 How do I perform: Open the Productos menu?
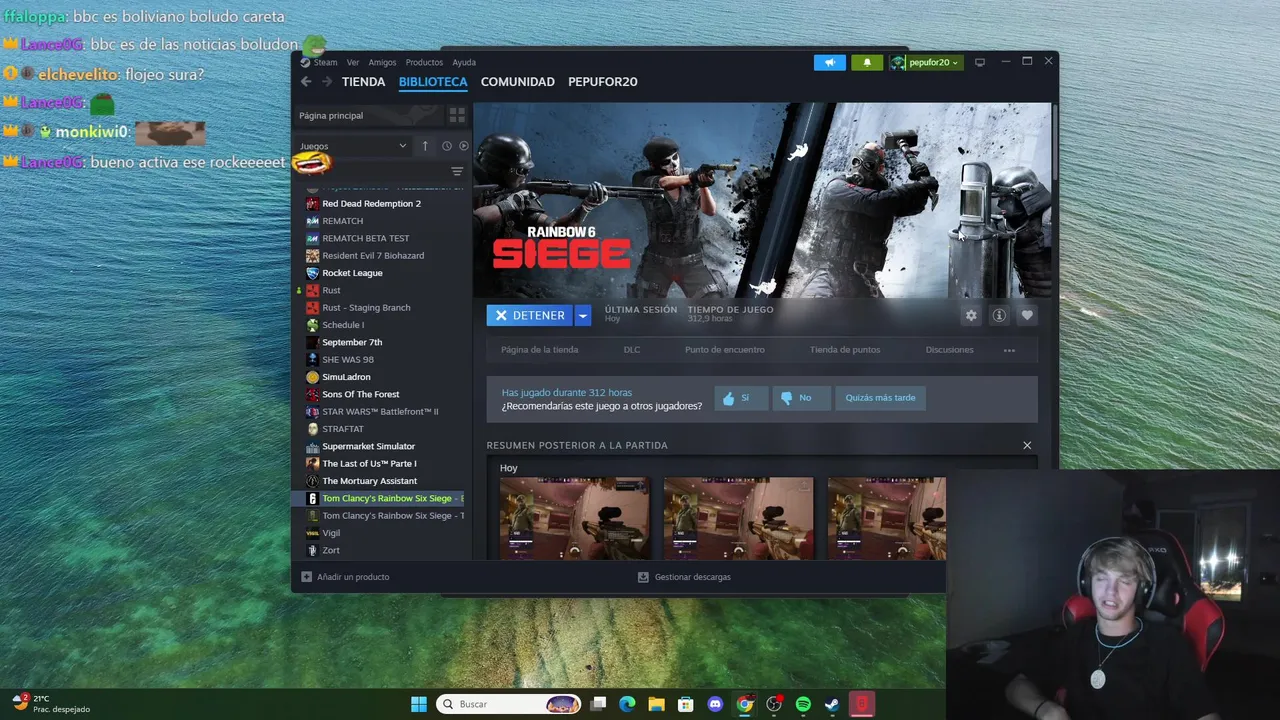[424, 62]
